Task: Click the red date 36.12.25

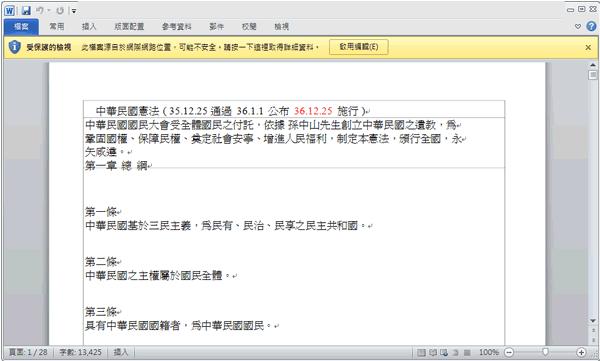Action: click(313, 111)
